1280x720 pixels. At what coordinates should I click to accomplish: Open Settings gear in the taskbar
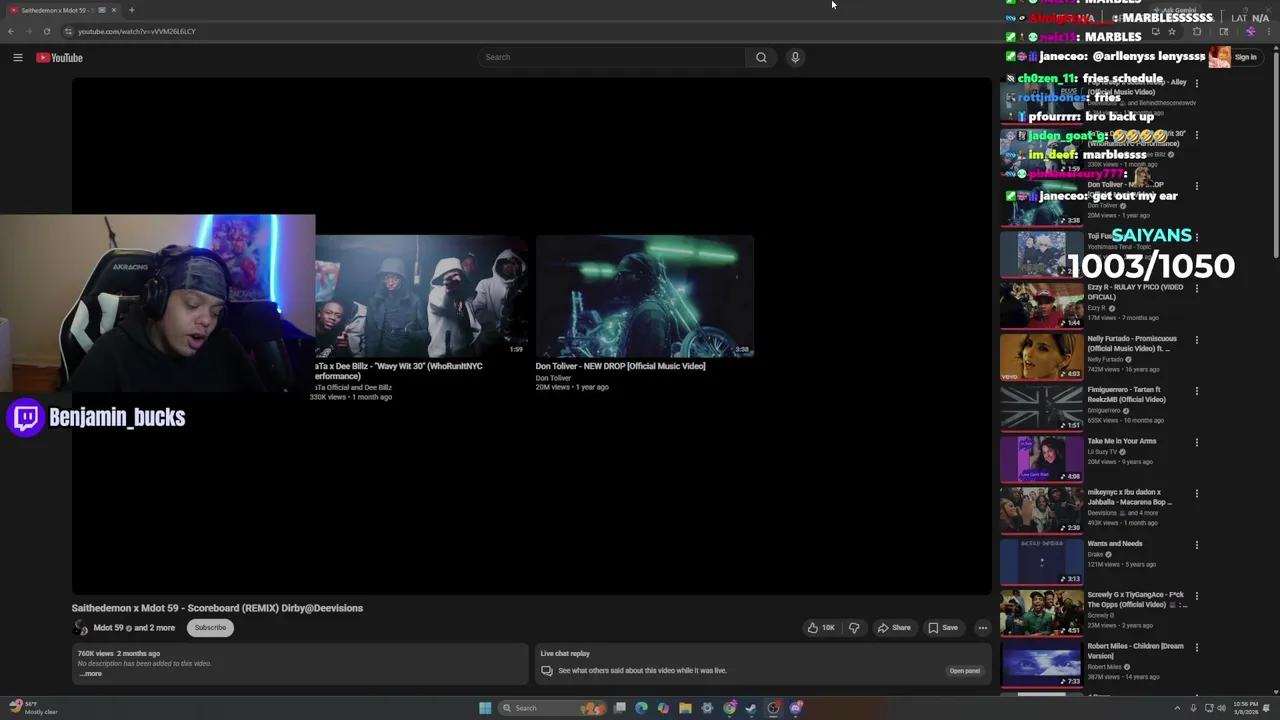pyautogui.click(x=707, y=708)
